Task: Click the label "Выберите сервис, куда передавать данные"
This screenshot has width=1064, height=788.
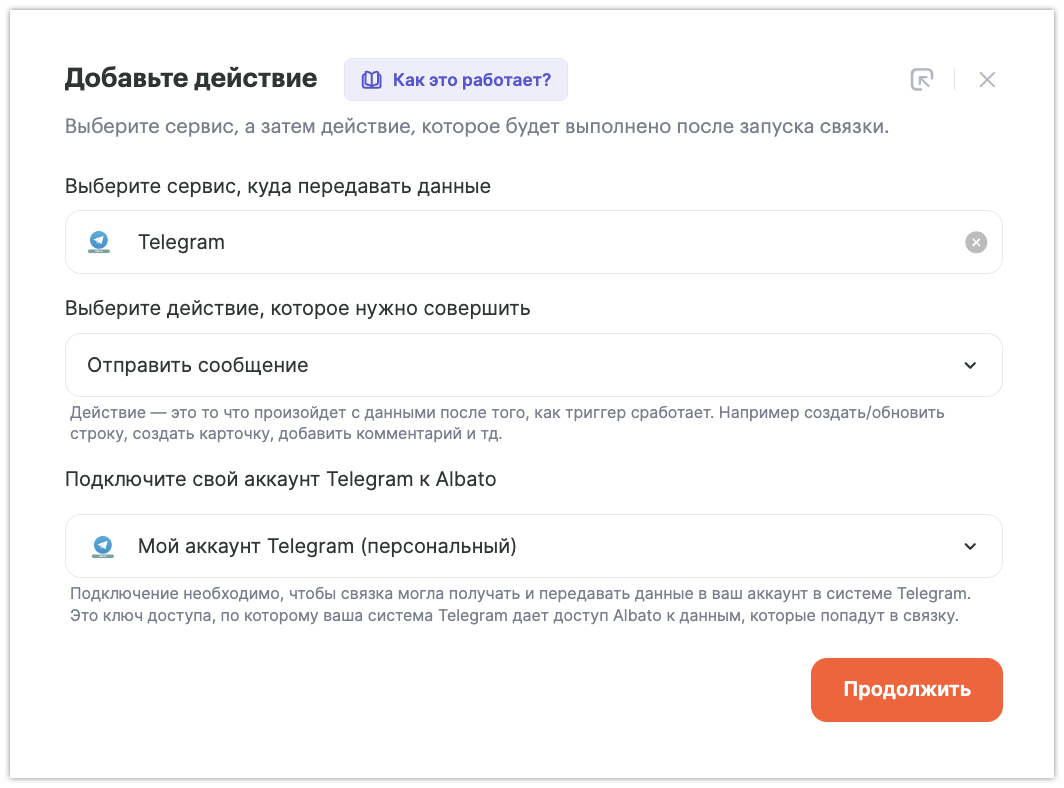Action: (278, 186)
